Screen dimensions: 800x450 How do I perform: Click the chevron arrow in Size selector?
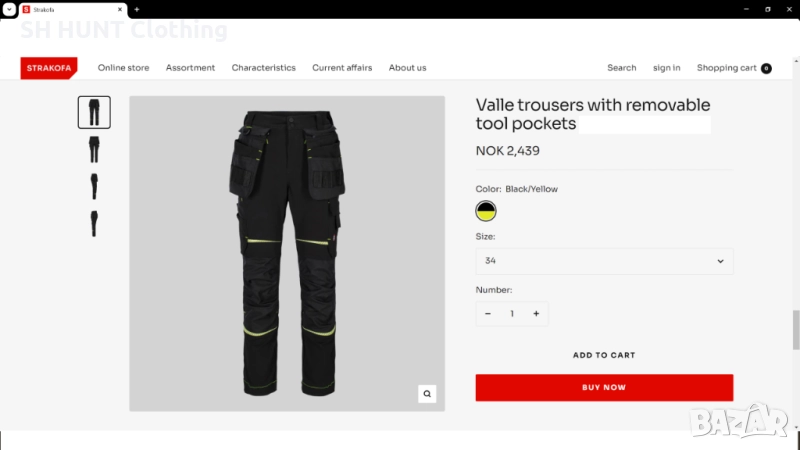click(x=720, y=261)
